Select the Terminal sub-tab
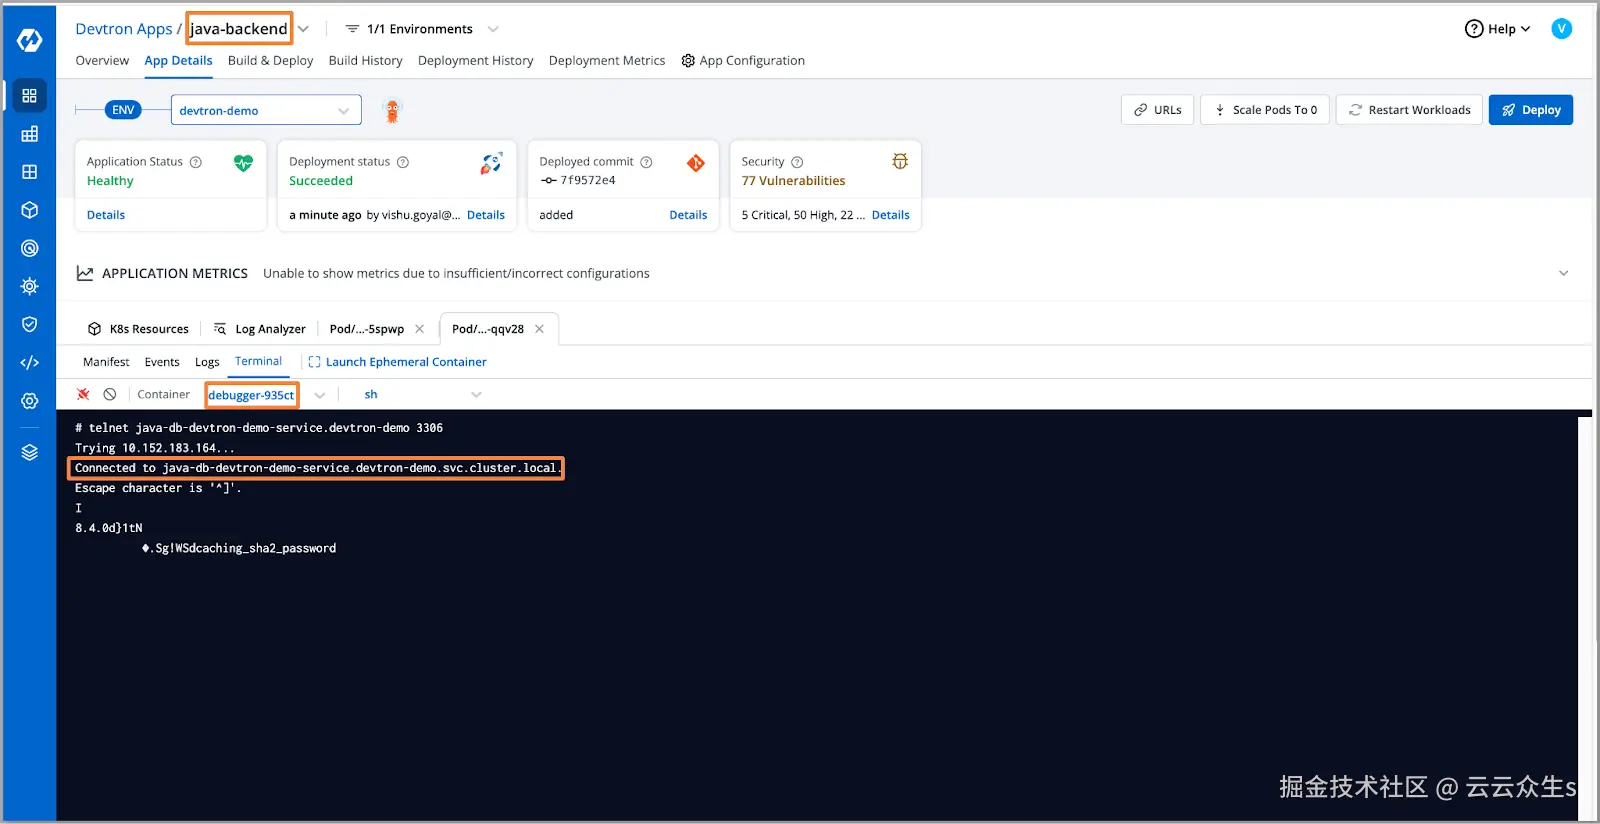 pyautogui.click(x=258, y=361)
